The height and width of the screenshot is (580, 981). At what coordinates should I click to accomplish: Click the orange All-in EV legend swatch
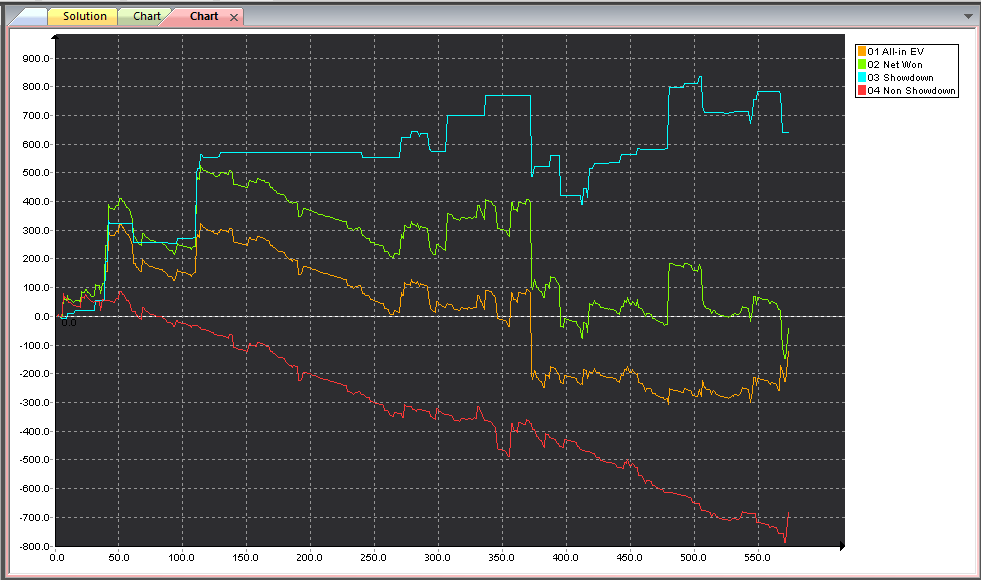[861, 51]
